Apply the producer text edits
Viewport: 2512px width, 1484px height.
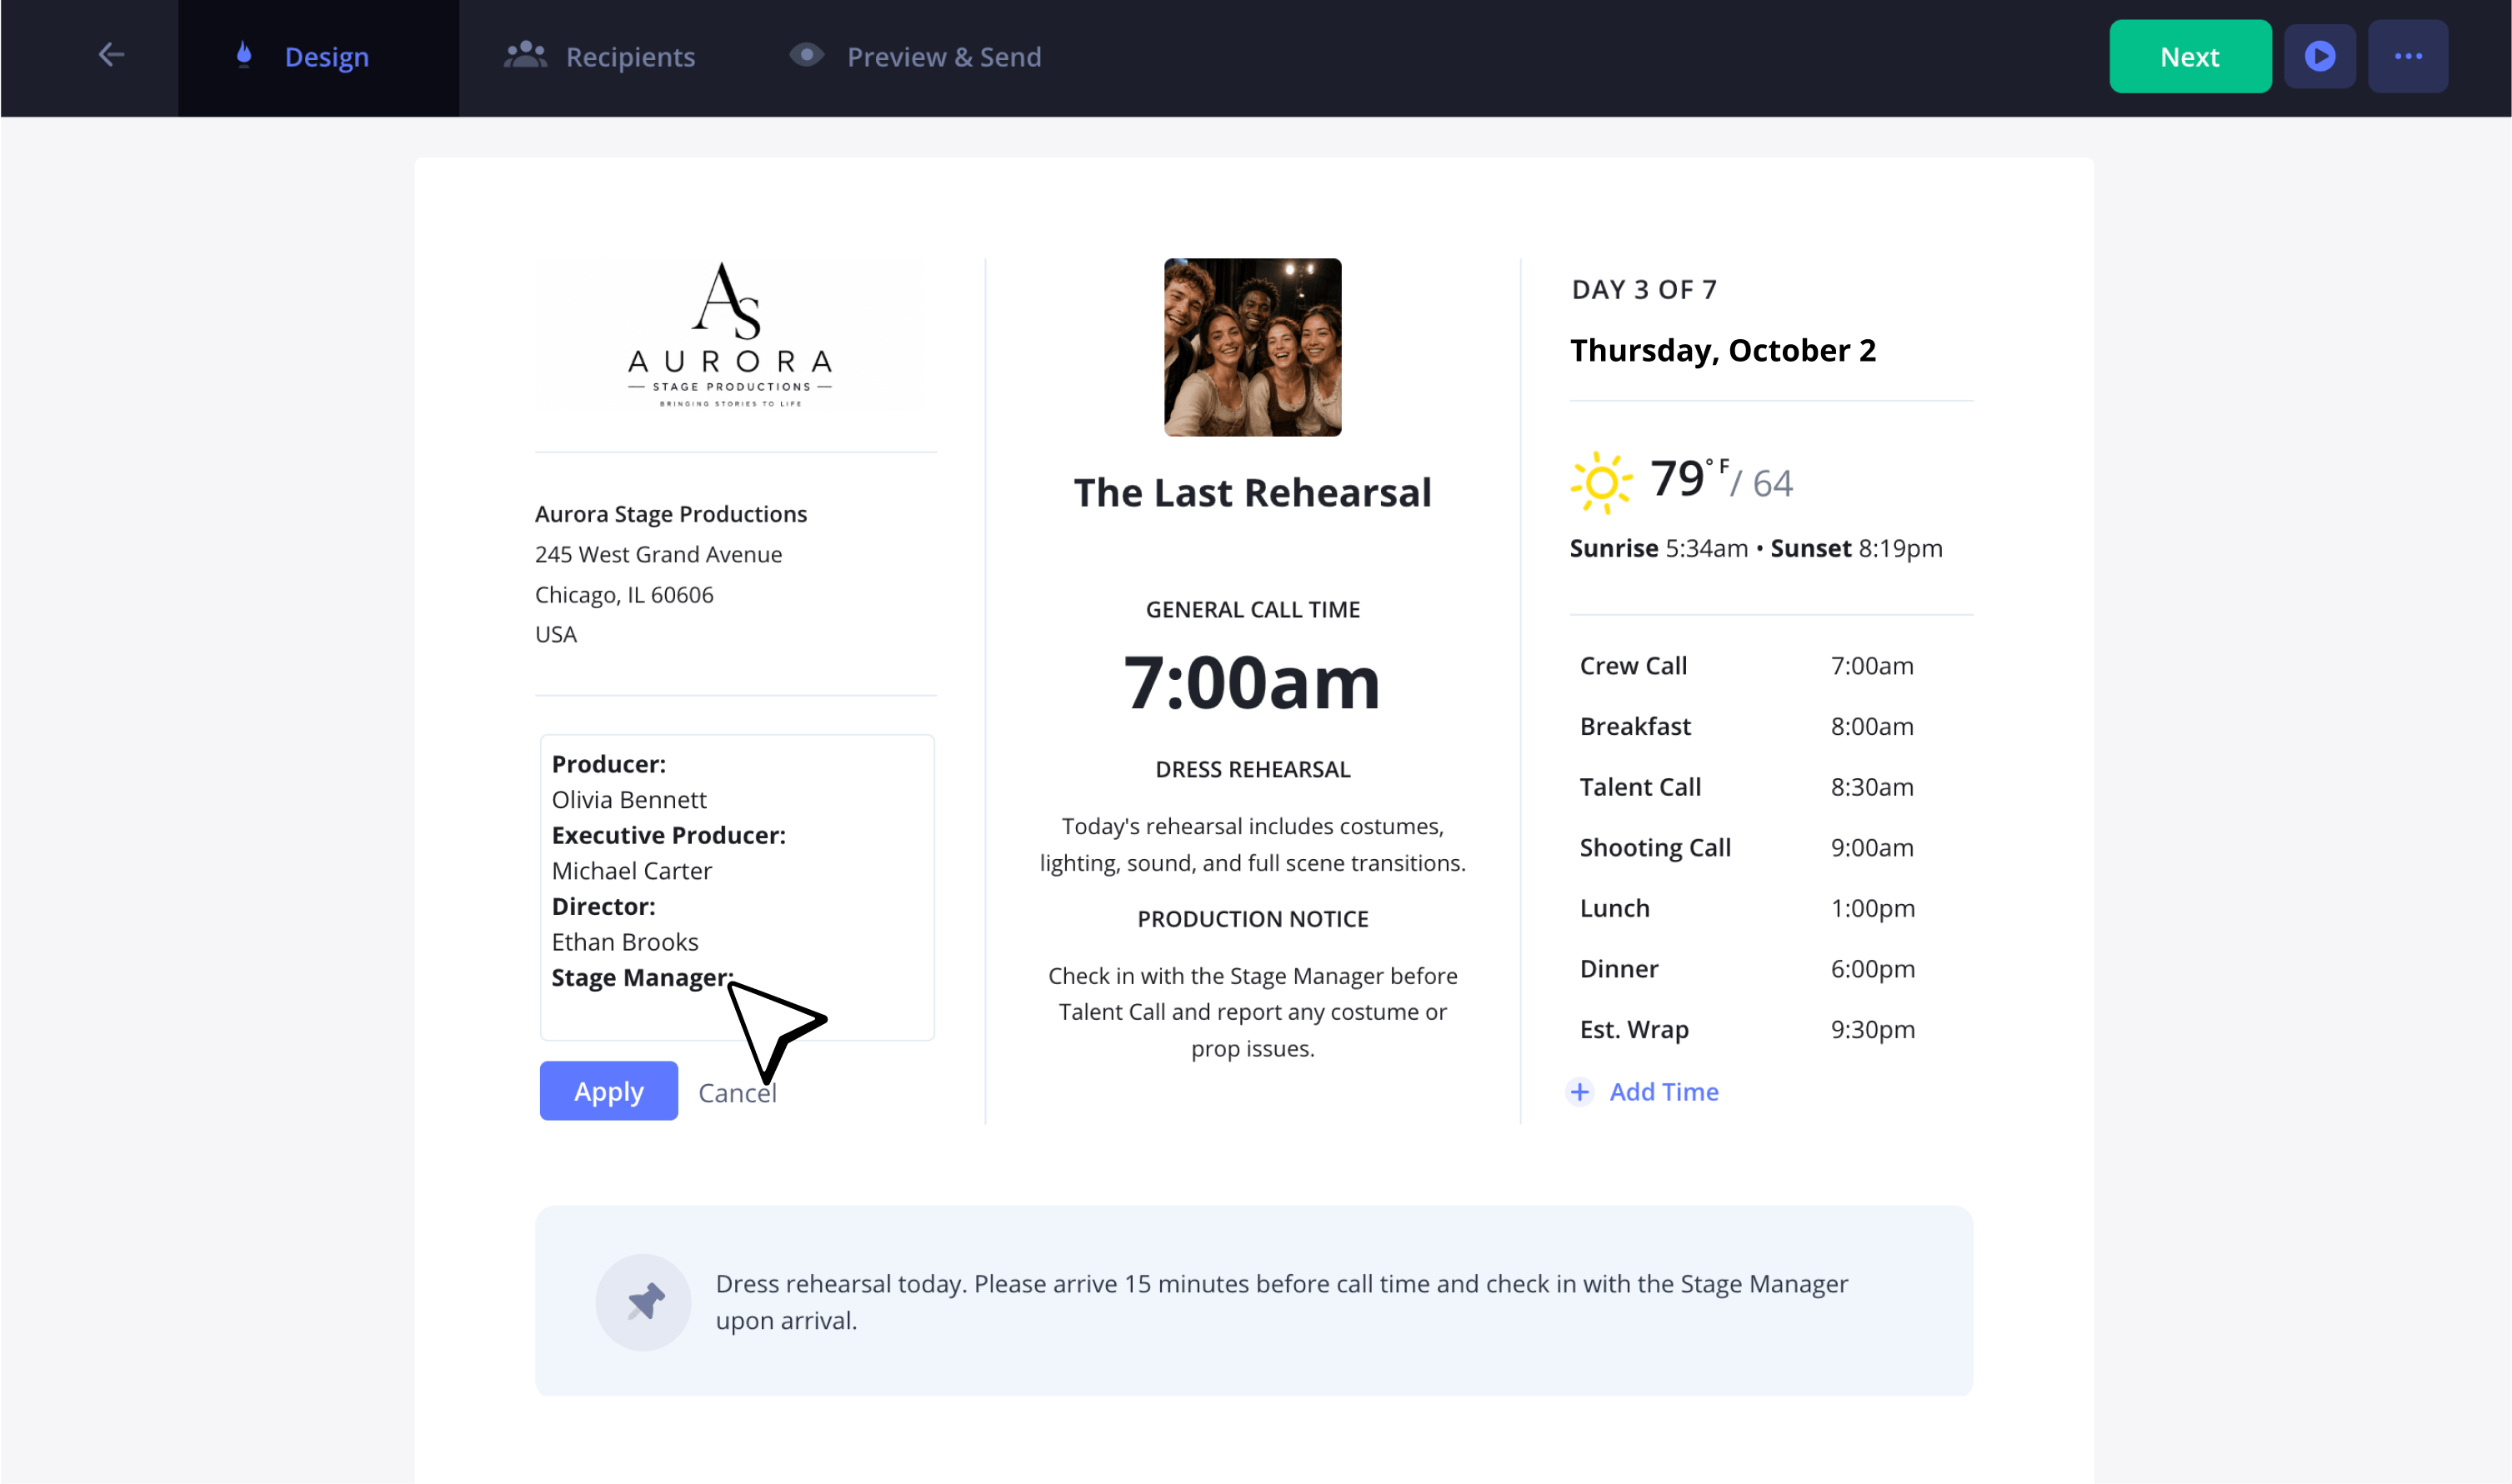[x=609, y=1091]
